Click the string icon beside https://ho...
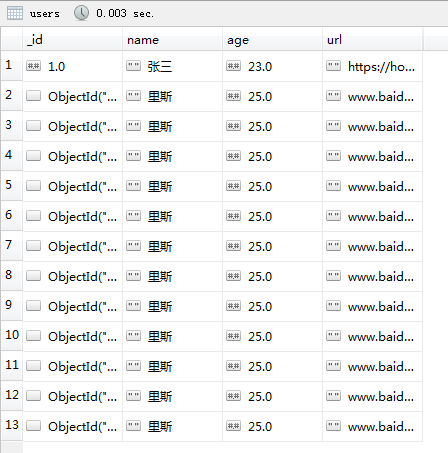 [x=333, y=66]
